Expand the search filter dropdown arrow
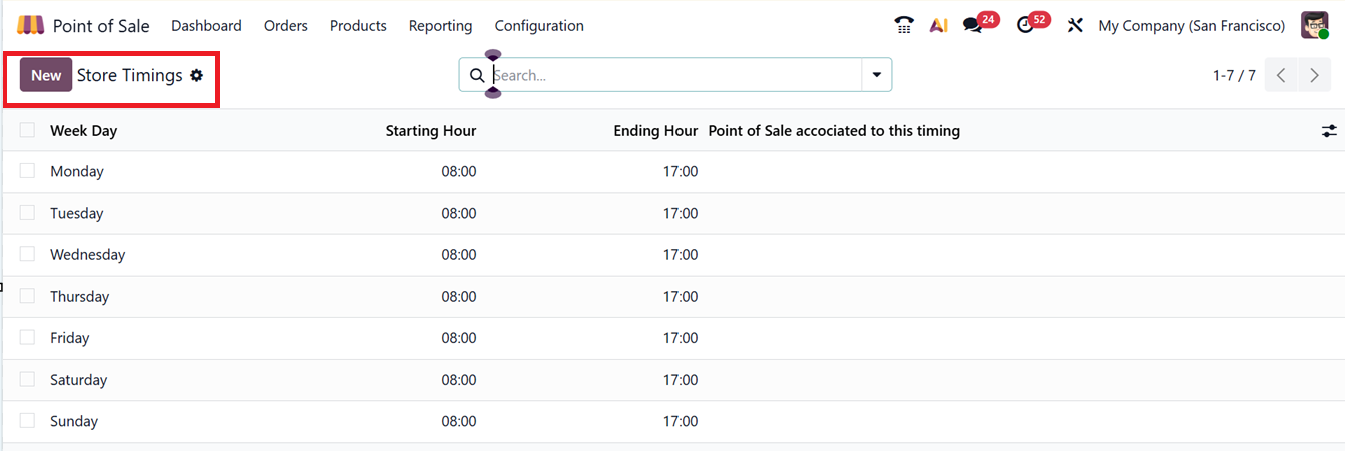This screenshot has width=1345, height=451. coord(877,75)
